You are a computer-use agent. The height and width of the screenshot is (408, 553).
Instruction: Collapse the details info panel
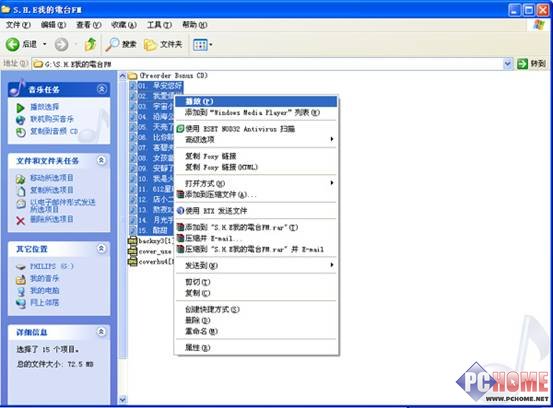coord(101,332)
